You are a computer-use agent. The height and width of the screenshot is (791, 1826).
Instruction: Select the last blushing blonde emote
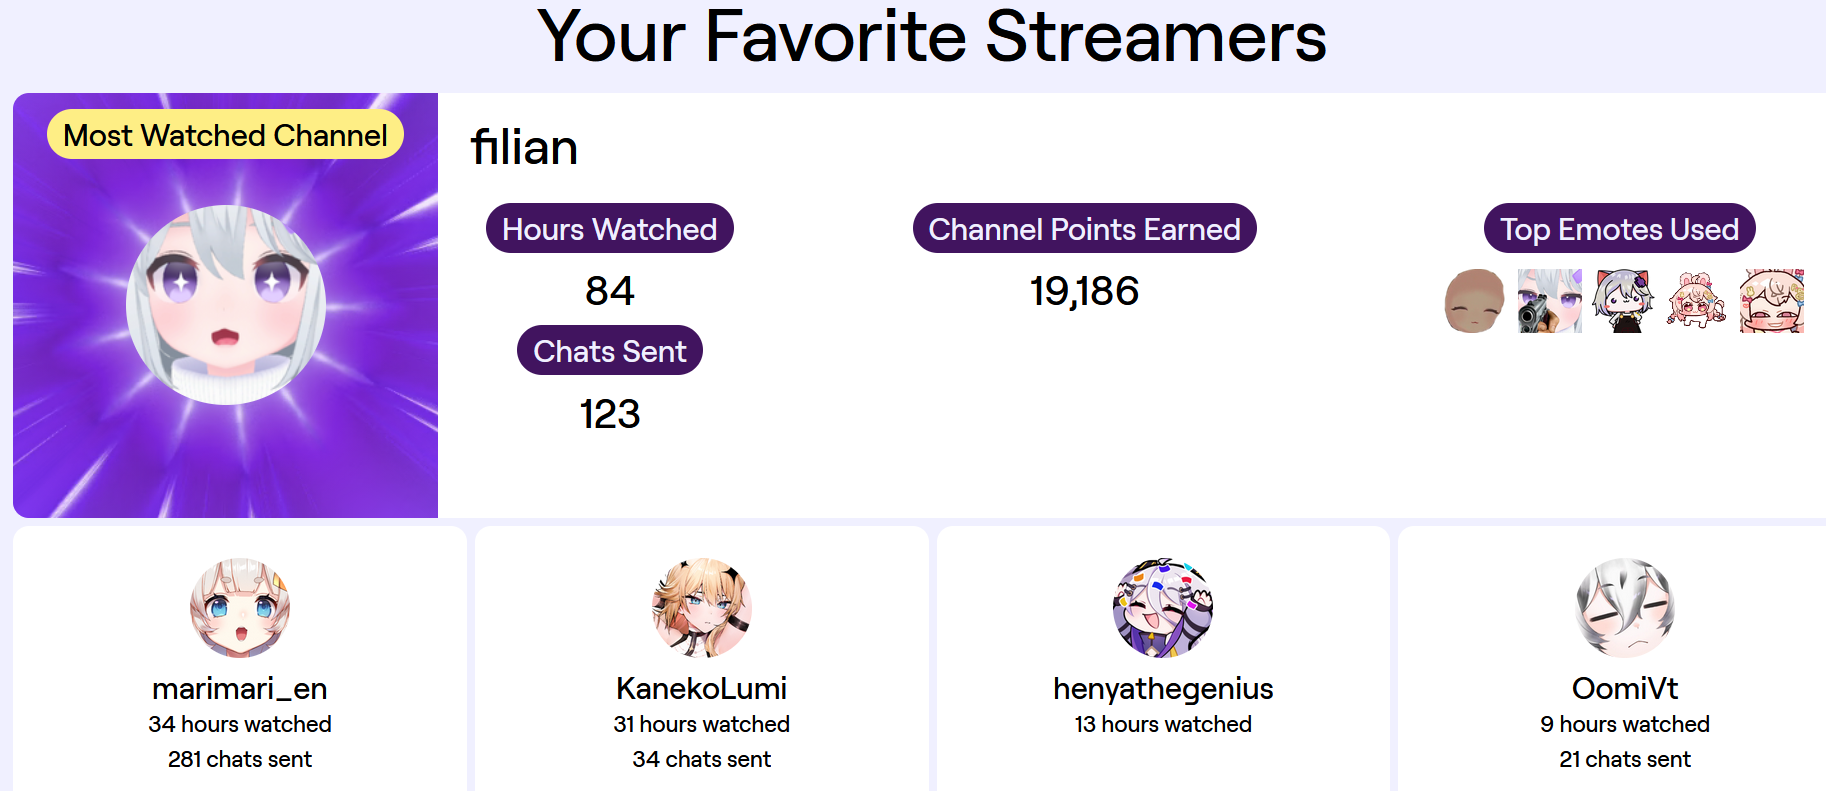(x=1771, y=301)
